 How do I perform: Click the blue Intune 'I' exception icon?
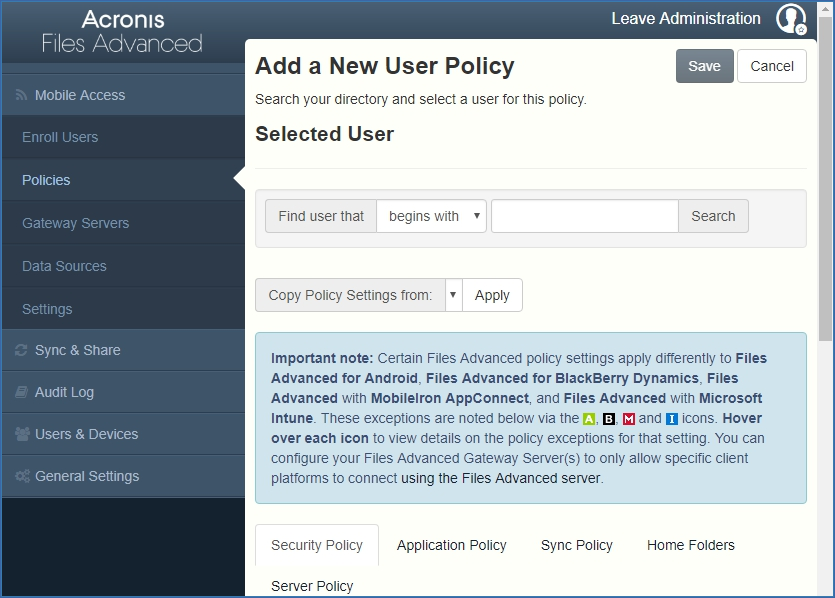point(672,419)
